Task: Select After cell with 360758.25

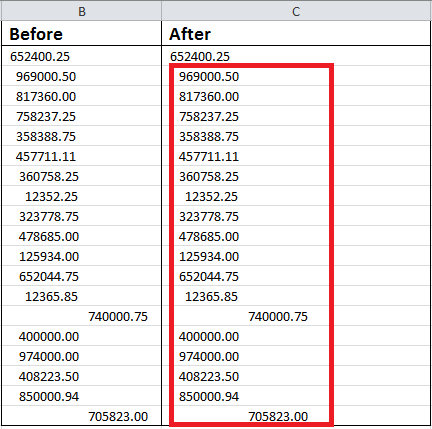Action: click(x=296, y=176)
